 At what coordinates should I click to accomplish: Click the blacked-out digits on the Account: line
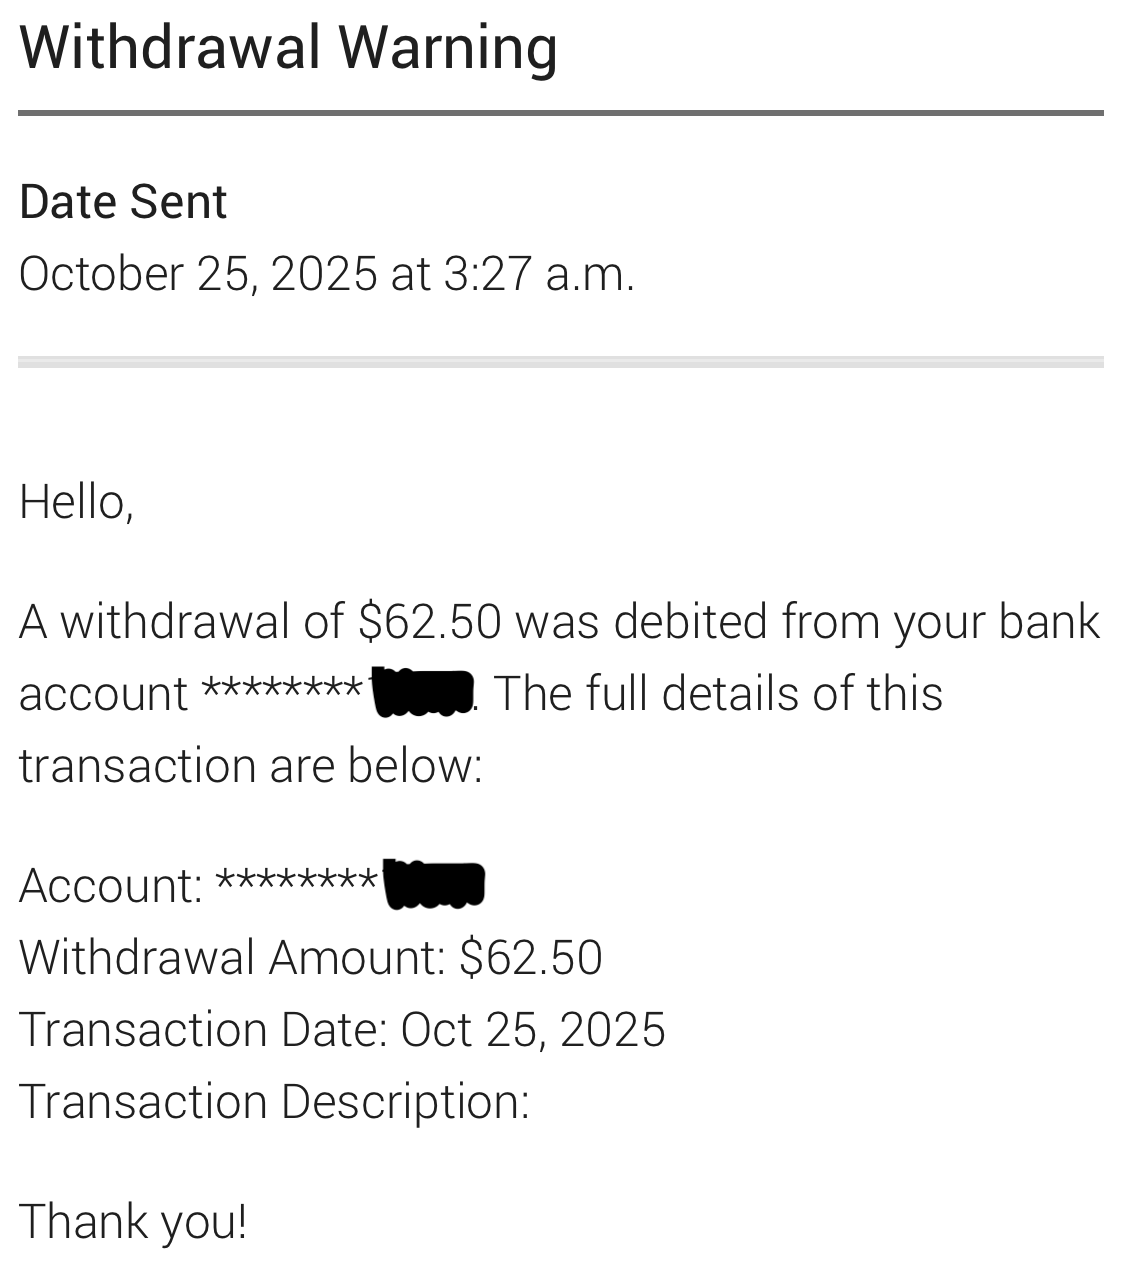(x=434, y=884)
